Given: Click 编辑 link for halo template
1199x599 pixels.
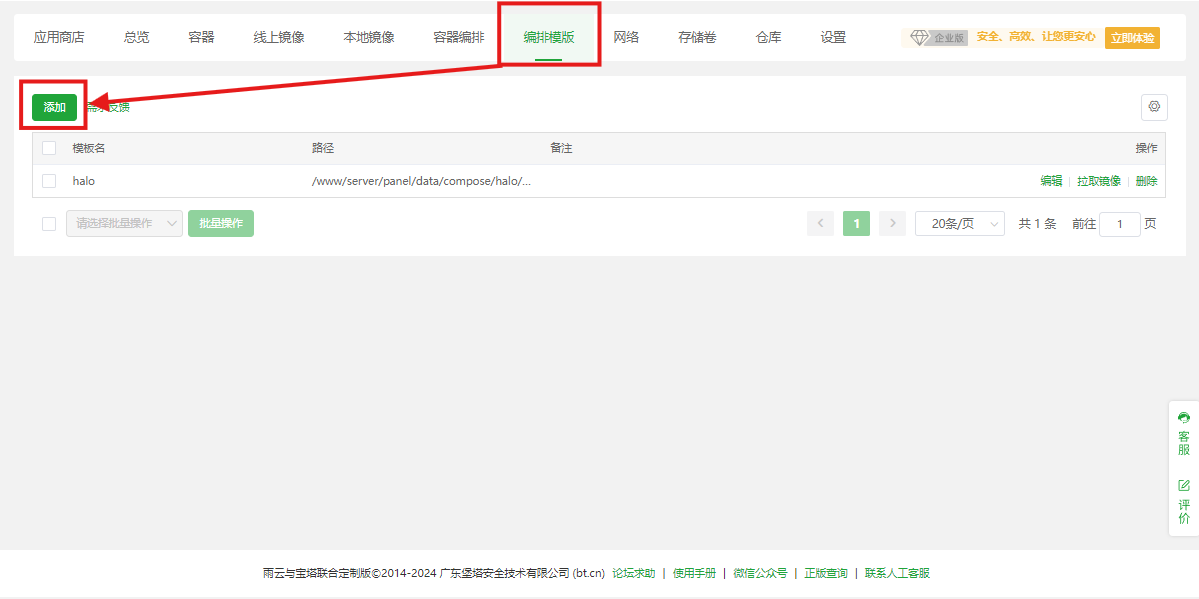Looking at the screenshot, I should 1051,181.
